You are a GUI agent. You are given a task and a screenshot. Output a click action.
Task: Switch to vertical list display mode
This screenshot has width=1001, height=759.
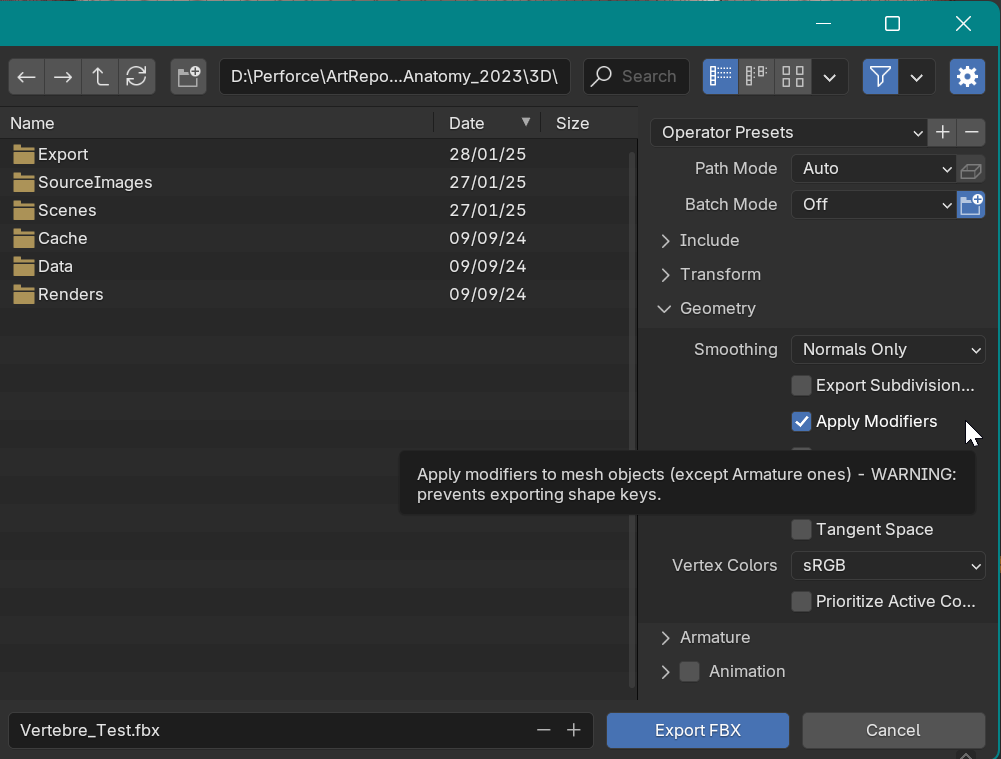point(720,77)
